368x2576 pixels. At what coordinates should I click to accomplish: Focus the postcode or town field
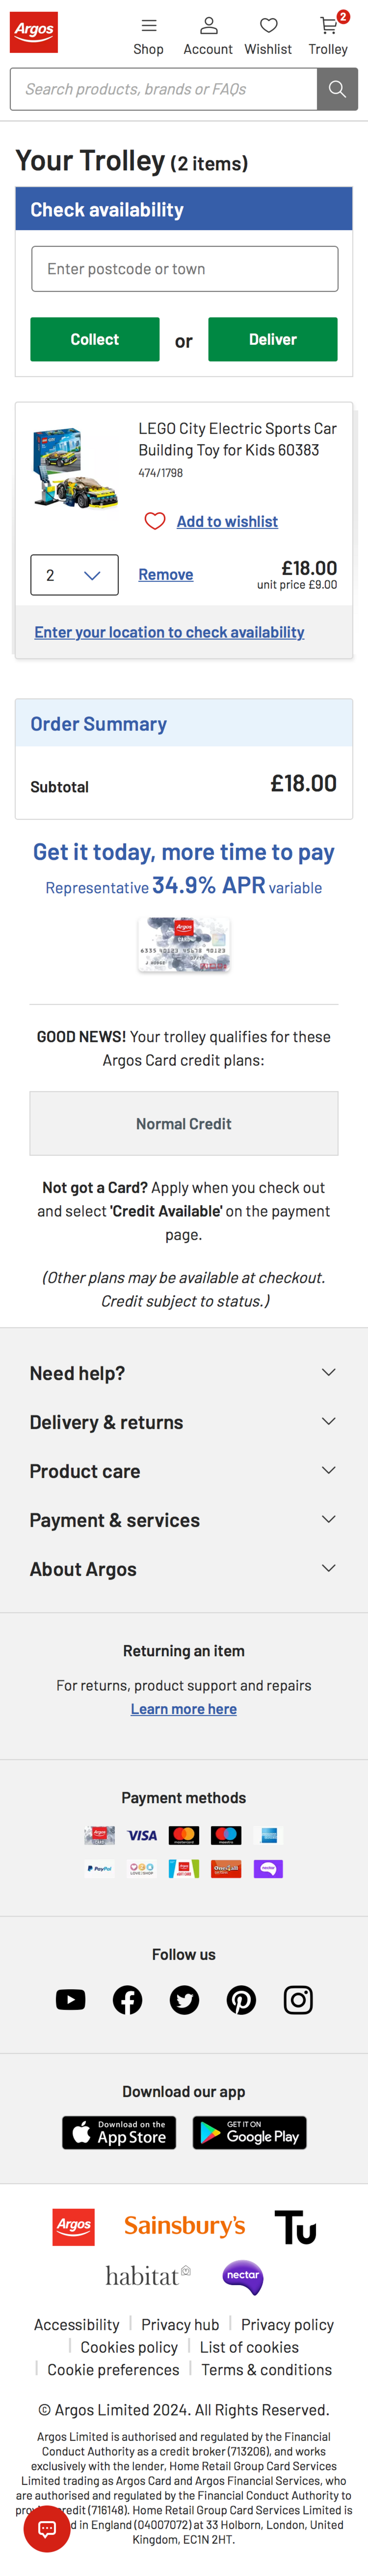pyautogui.click(x=184, y=269)
